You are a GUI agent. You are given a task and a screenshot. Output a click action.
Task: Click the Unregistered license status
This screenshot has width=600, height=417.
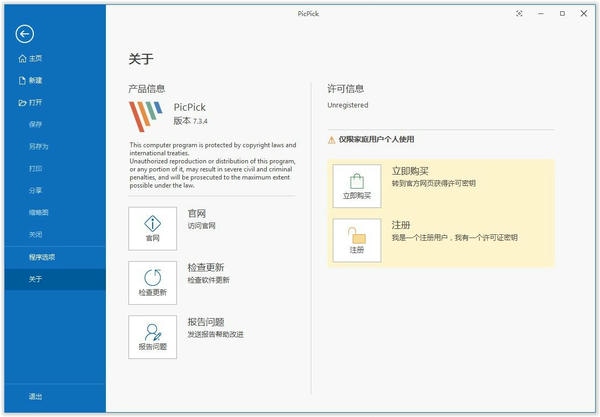[348, 105]
